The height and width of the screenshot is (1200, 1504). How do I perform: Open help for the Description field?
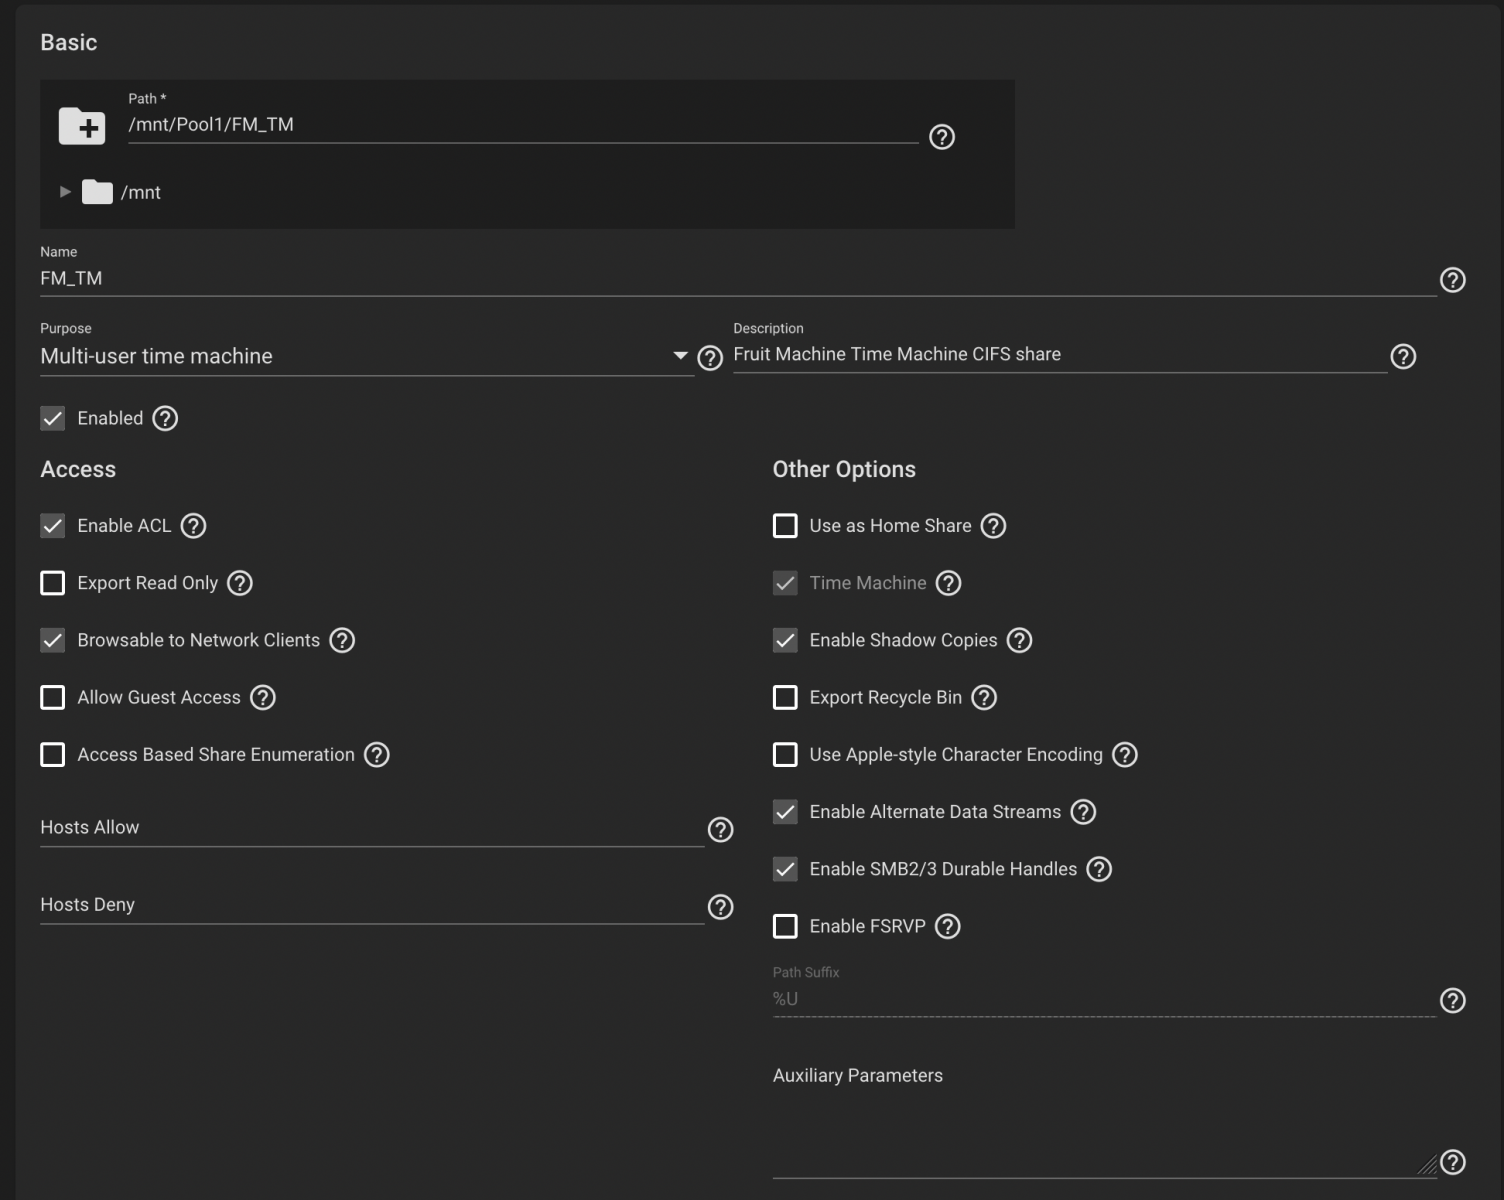(x=1403, y=356)
